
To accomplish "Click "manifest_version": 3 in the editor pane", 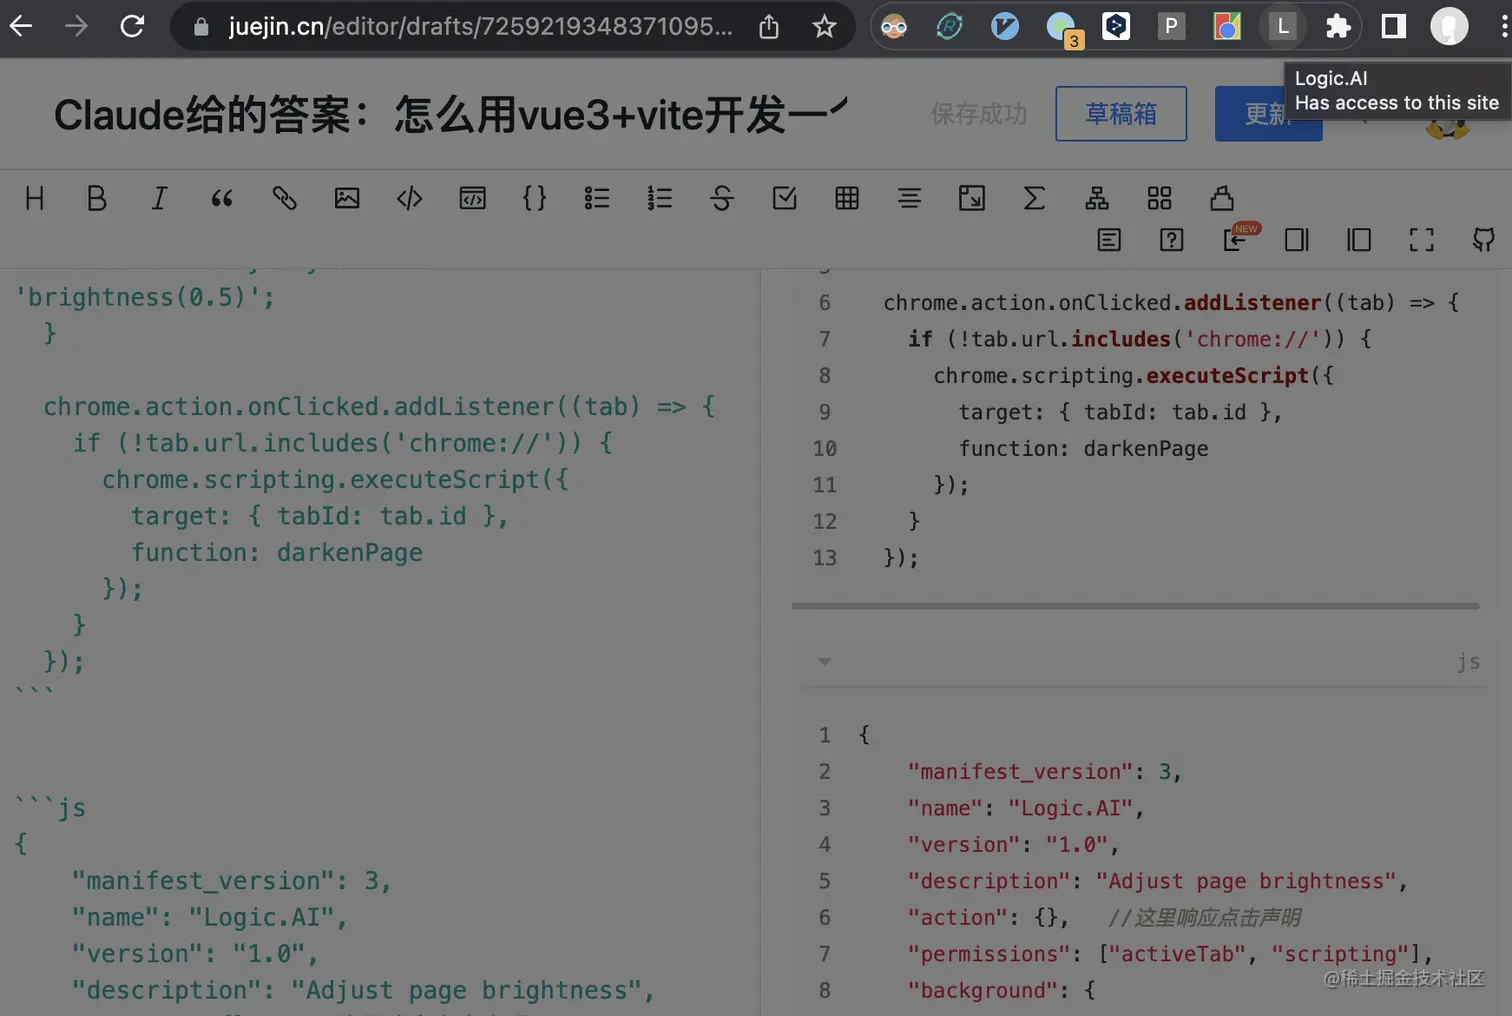I will [231, 881].
